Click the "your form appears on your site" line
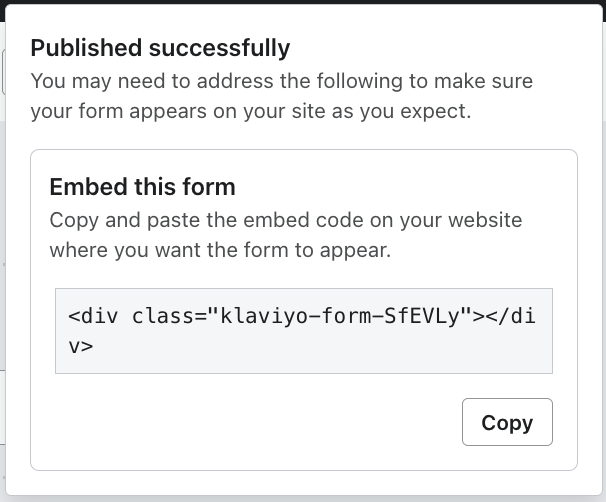This screenshot has width=606, height=502. pyautogui.click(x=250, y=111)
